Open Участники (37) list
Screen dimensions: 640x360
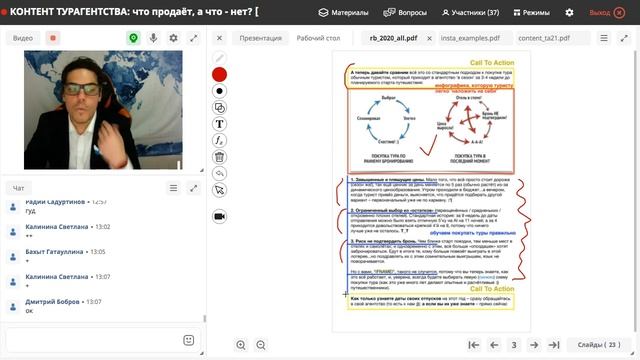pos(471,13)
